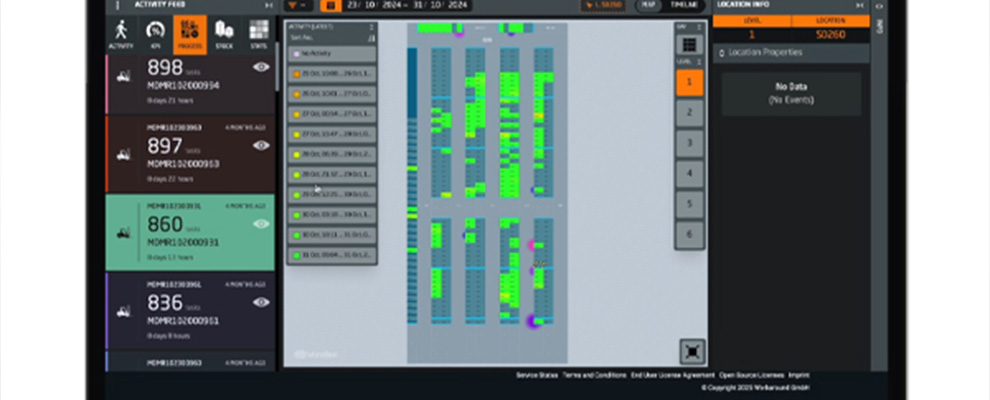The image size is (990, 400).
Task: Switch to the Stock view icon
Action: pyautogui.click(x=224, y=33)
